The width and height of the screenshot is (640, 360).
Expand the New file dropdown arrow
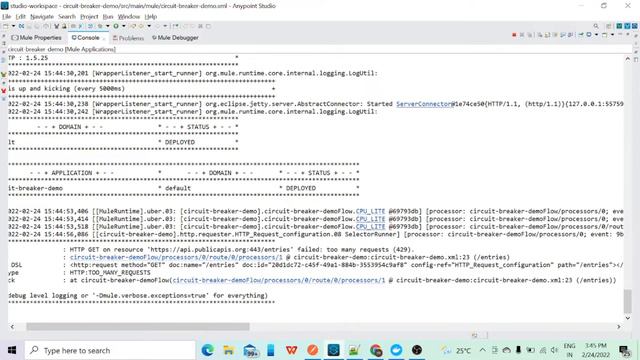click(x=13, y=26)
